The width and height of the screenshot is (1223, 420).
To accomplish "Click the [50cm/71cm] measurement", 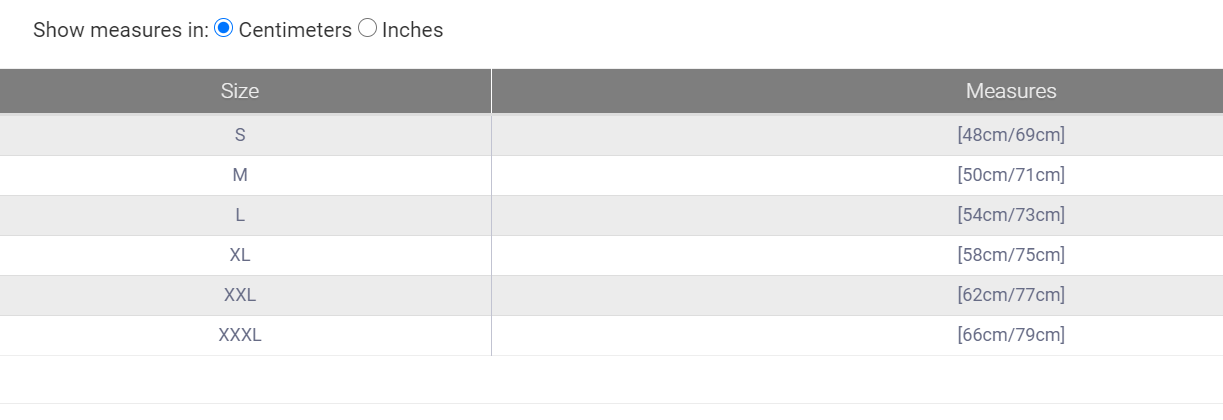I will pos(1011,175).
